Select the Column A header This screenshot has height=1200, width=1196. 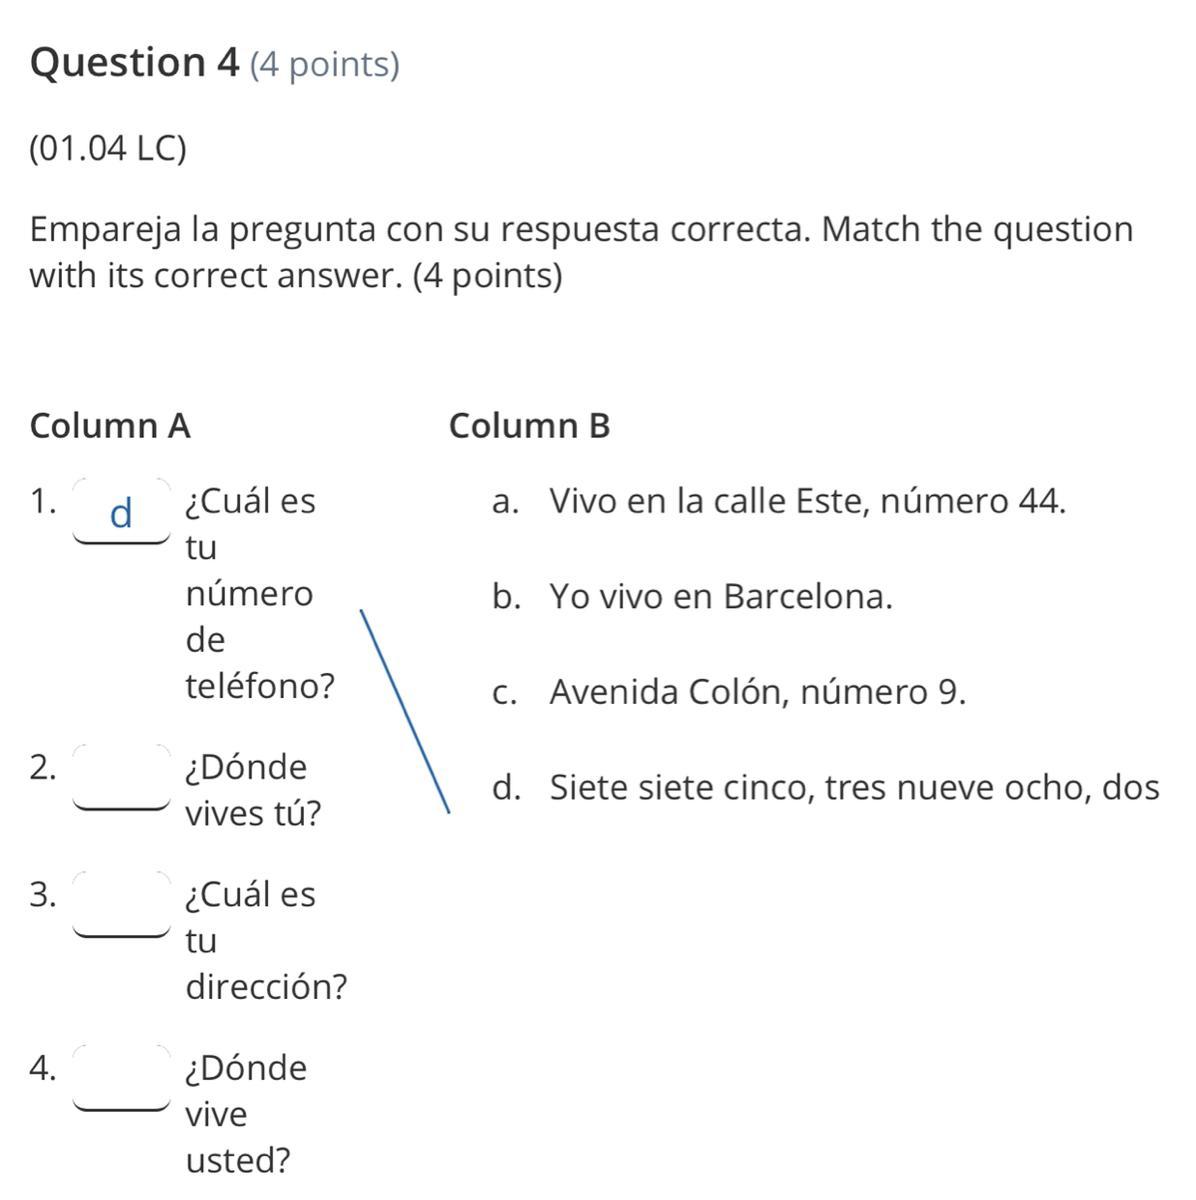(110, 426)
